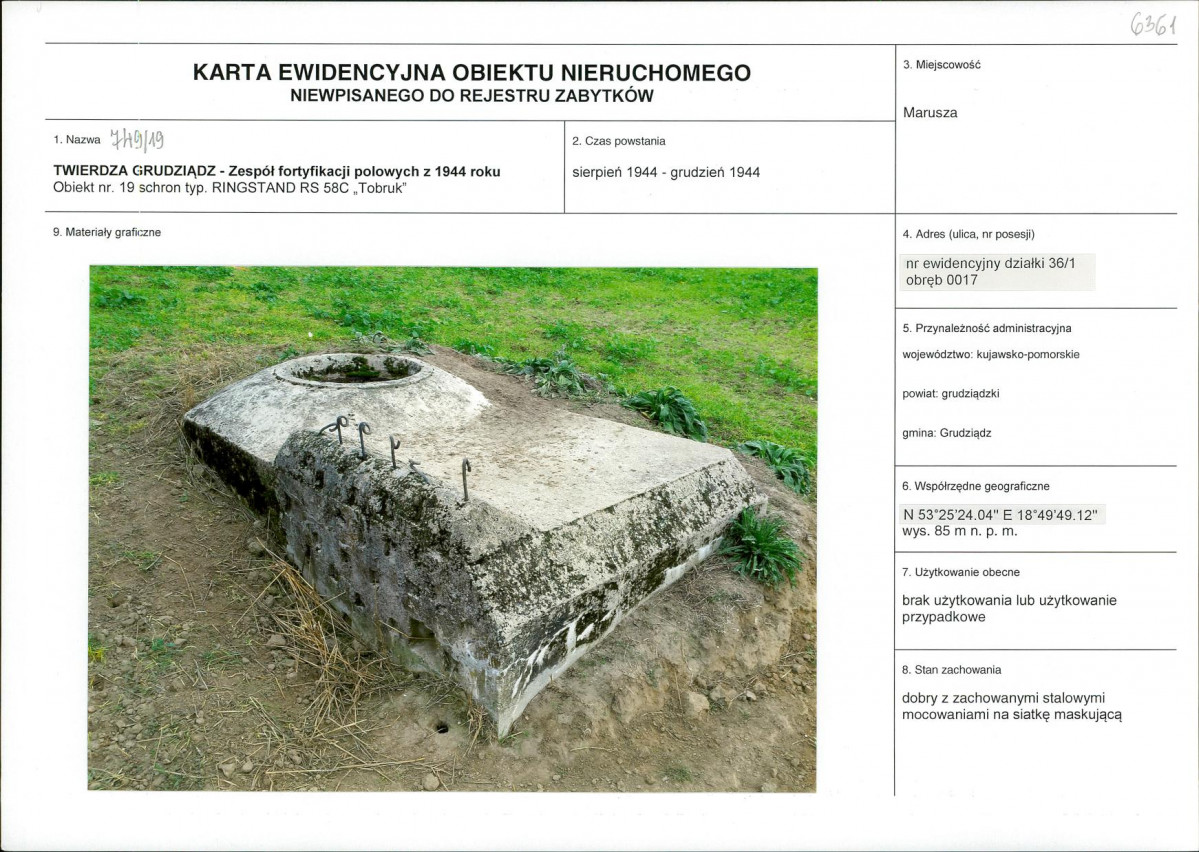Click the label '9. Materiały graficzne'
1199x852 pixels.
pyautogui.click(x=107, y=233)
